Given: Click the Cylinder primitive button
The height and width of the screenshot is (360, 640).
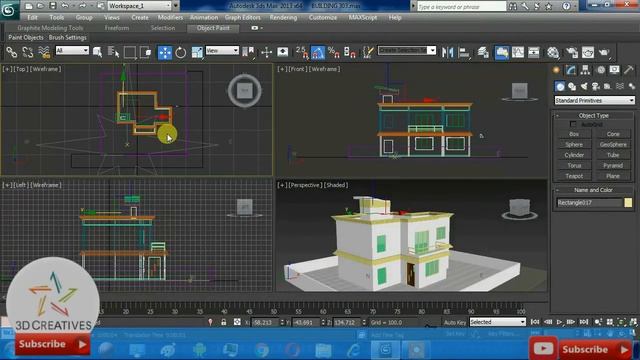Looking at the screenshot, I should [574, 155].
